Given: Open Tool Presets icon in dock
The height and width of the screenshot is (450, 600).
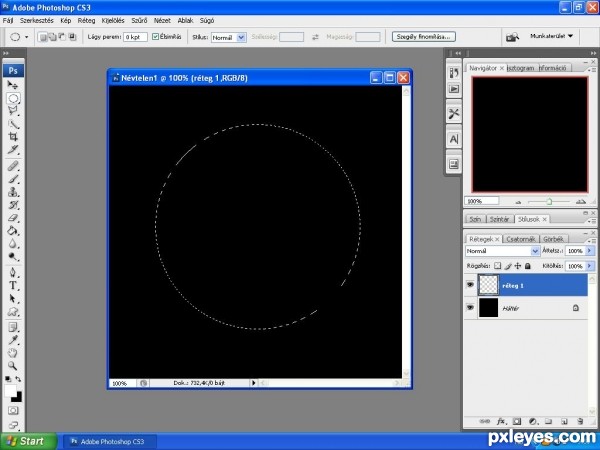Looking at the screenshot, I should 454,114.
